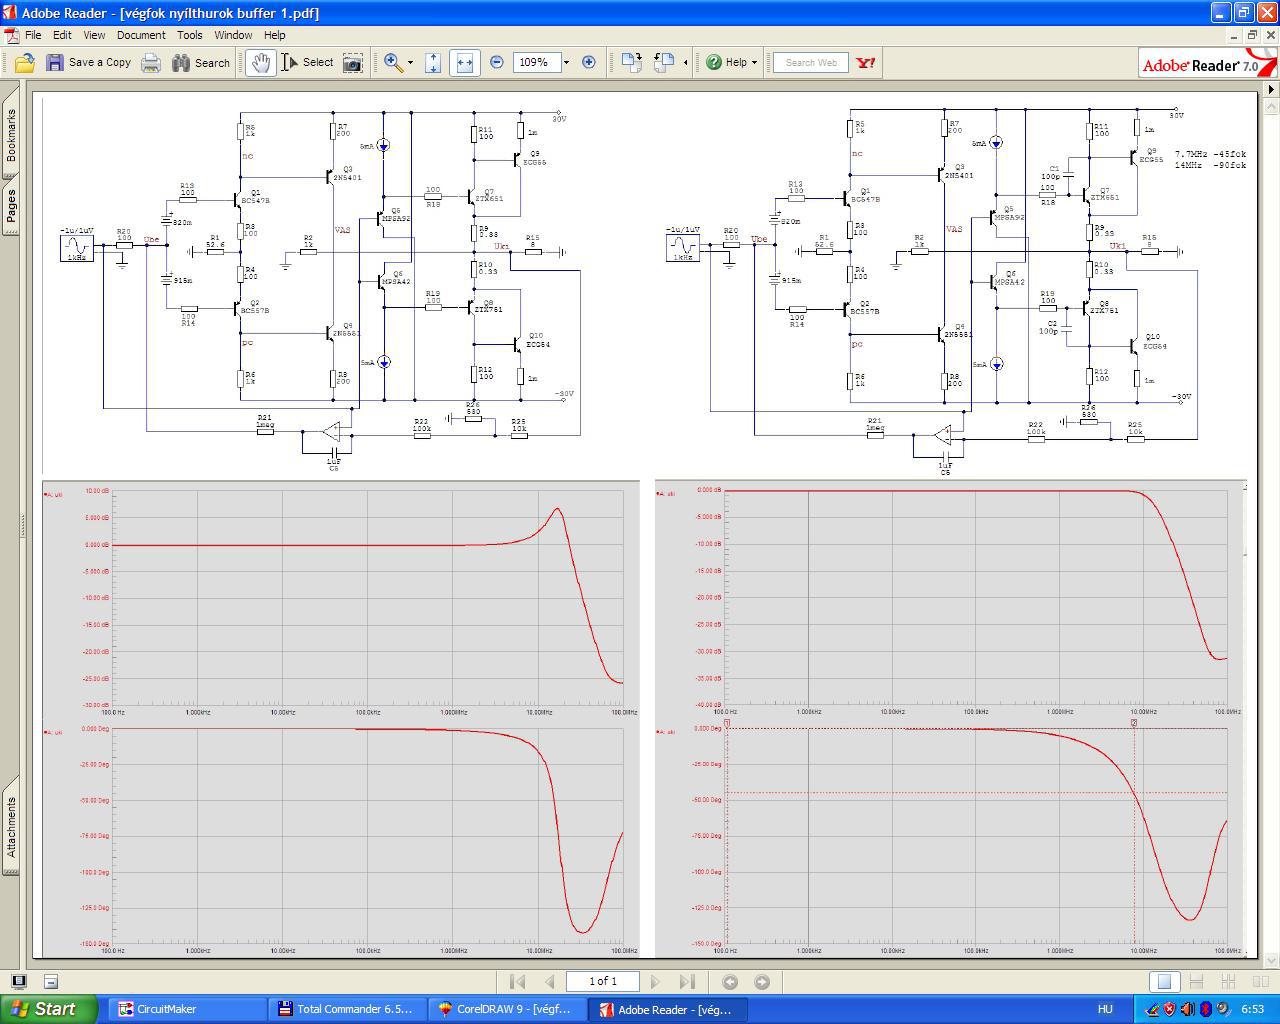
Task: Click the right-side panel expand arrow
Action: coord(1271,89)
